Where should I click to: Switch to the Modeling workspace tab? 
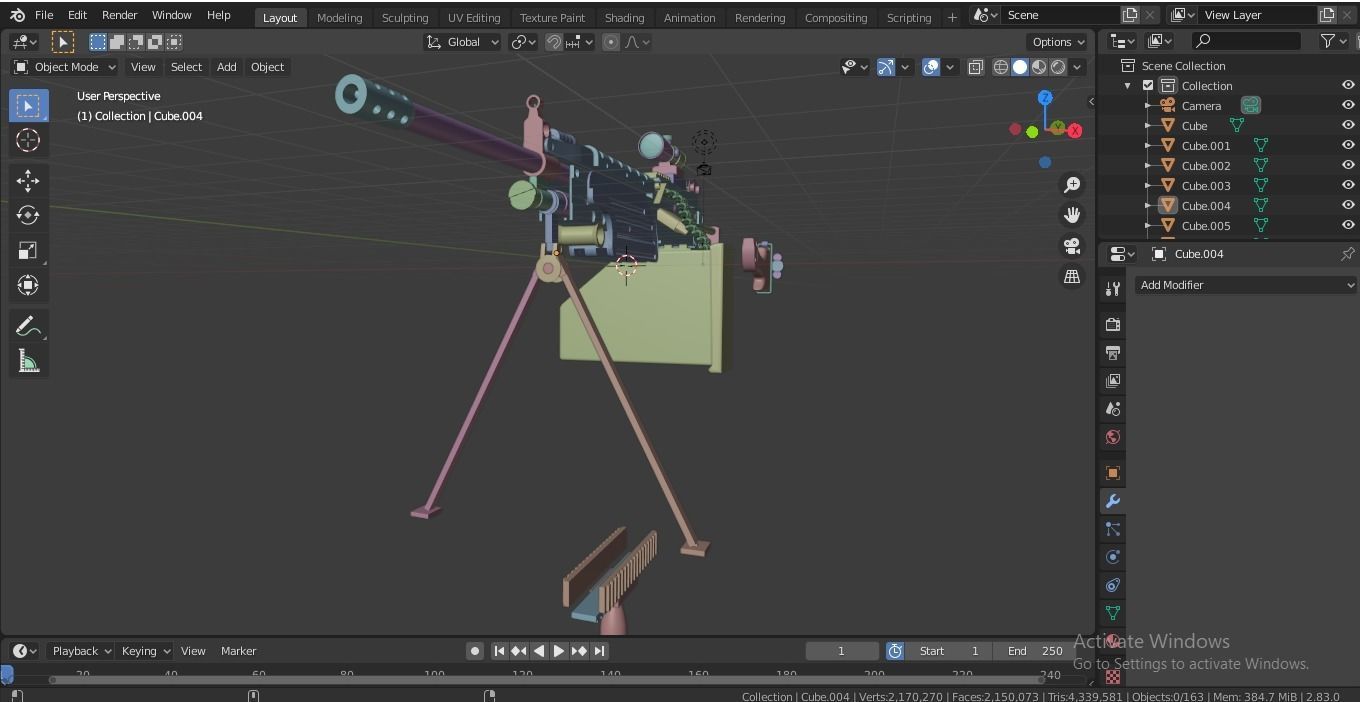pyautogui.click(x=339, y=17)
